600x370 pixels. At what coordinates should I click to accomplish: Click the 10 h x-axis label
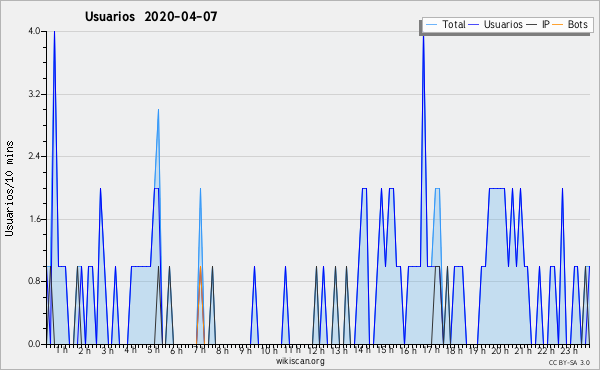tap(269, 350)
